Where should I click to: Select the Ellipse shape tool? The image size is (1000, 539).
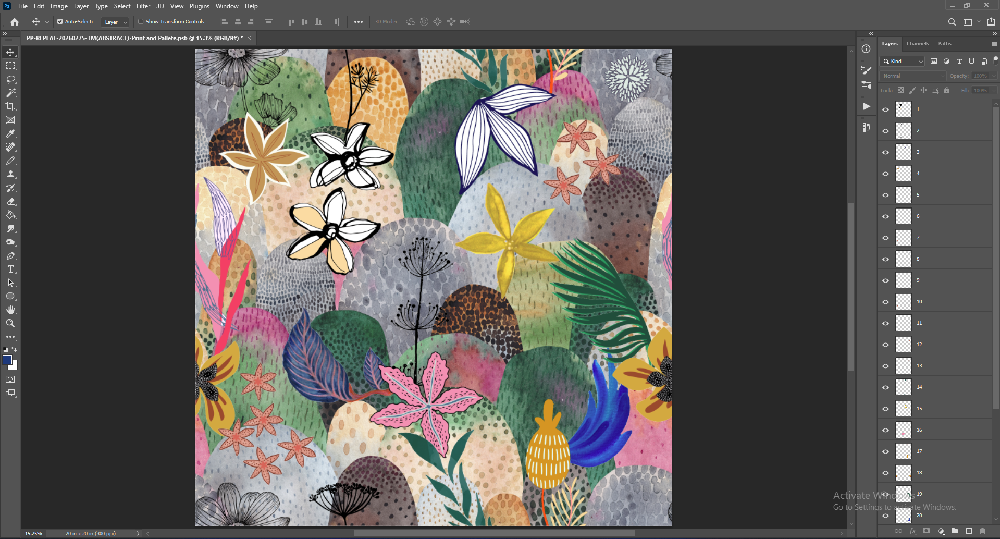[11, 297]
